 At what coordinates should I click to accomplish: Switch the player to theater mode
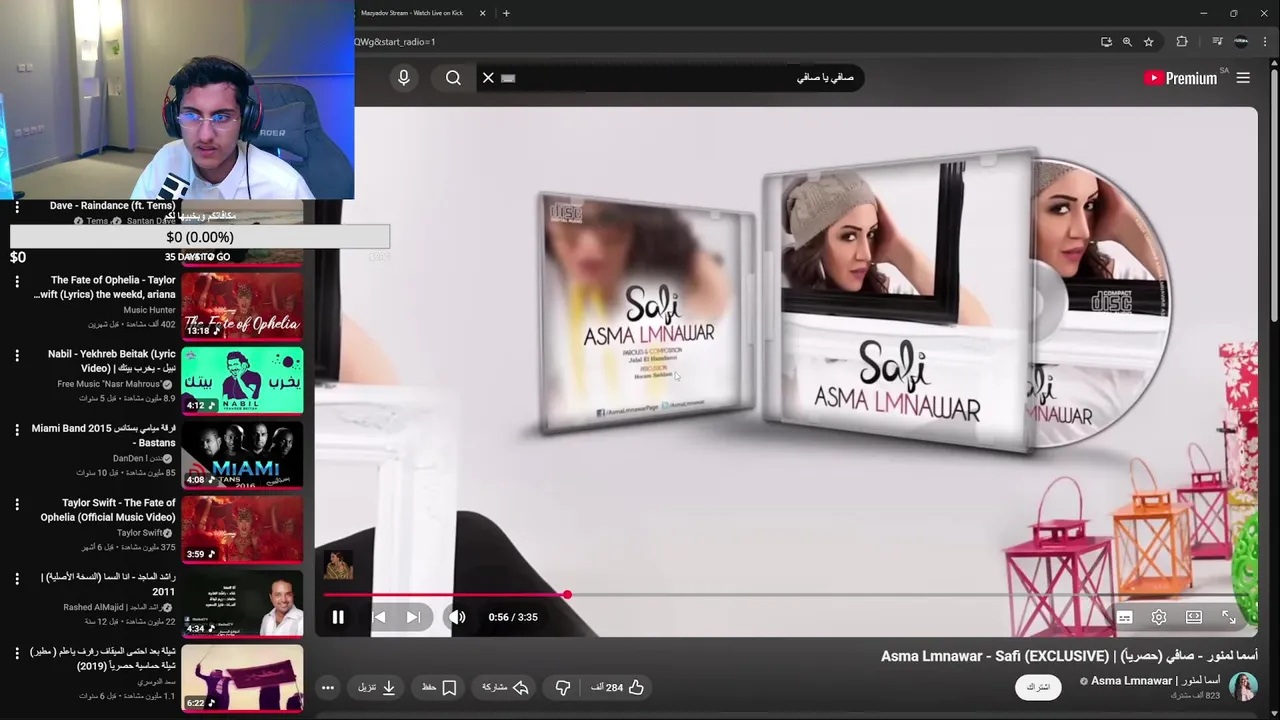(x=1194, y=617)
